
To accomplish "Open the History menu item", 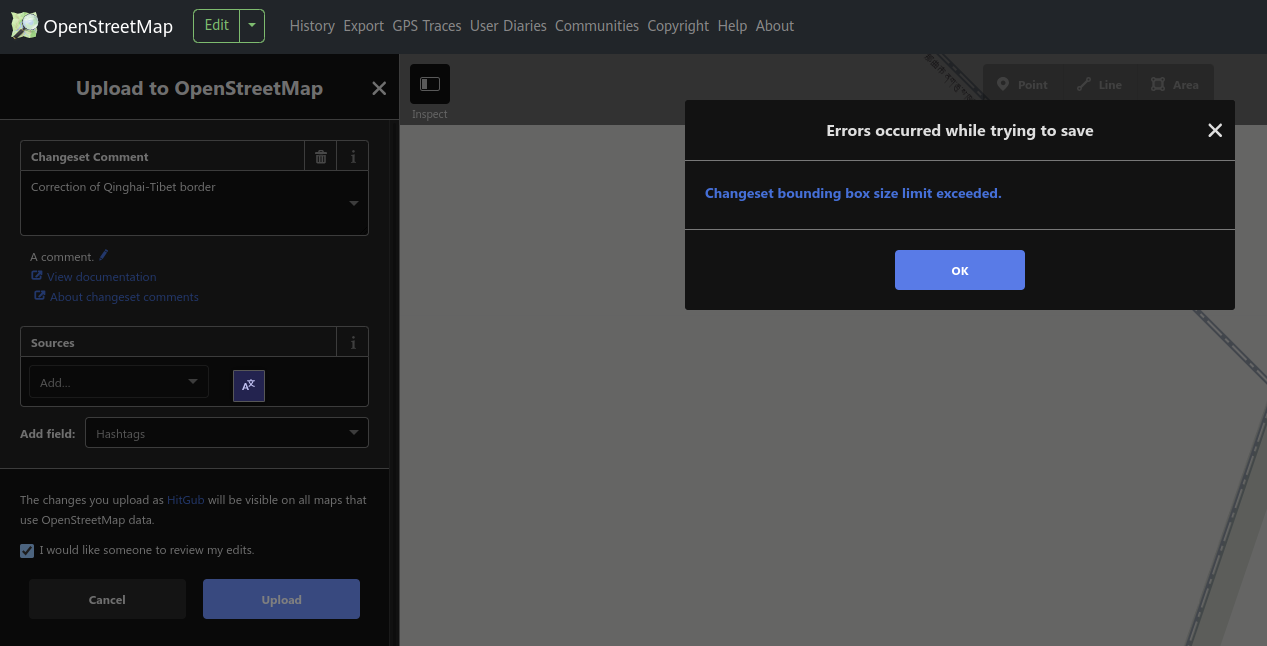I will [x=312, y=26].
